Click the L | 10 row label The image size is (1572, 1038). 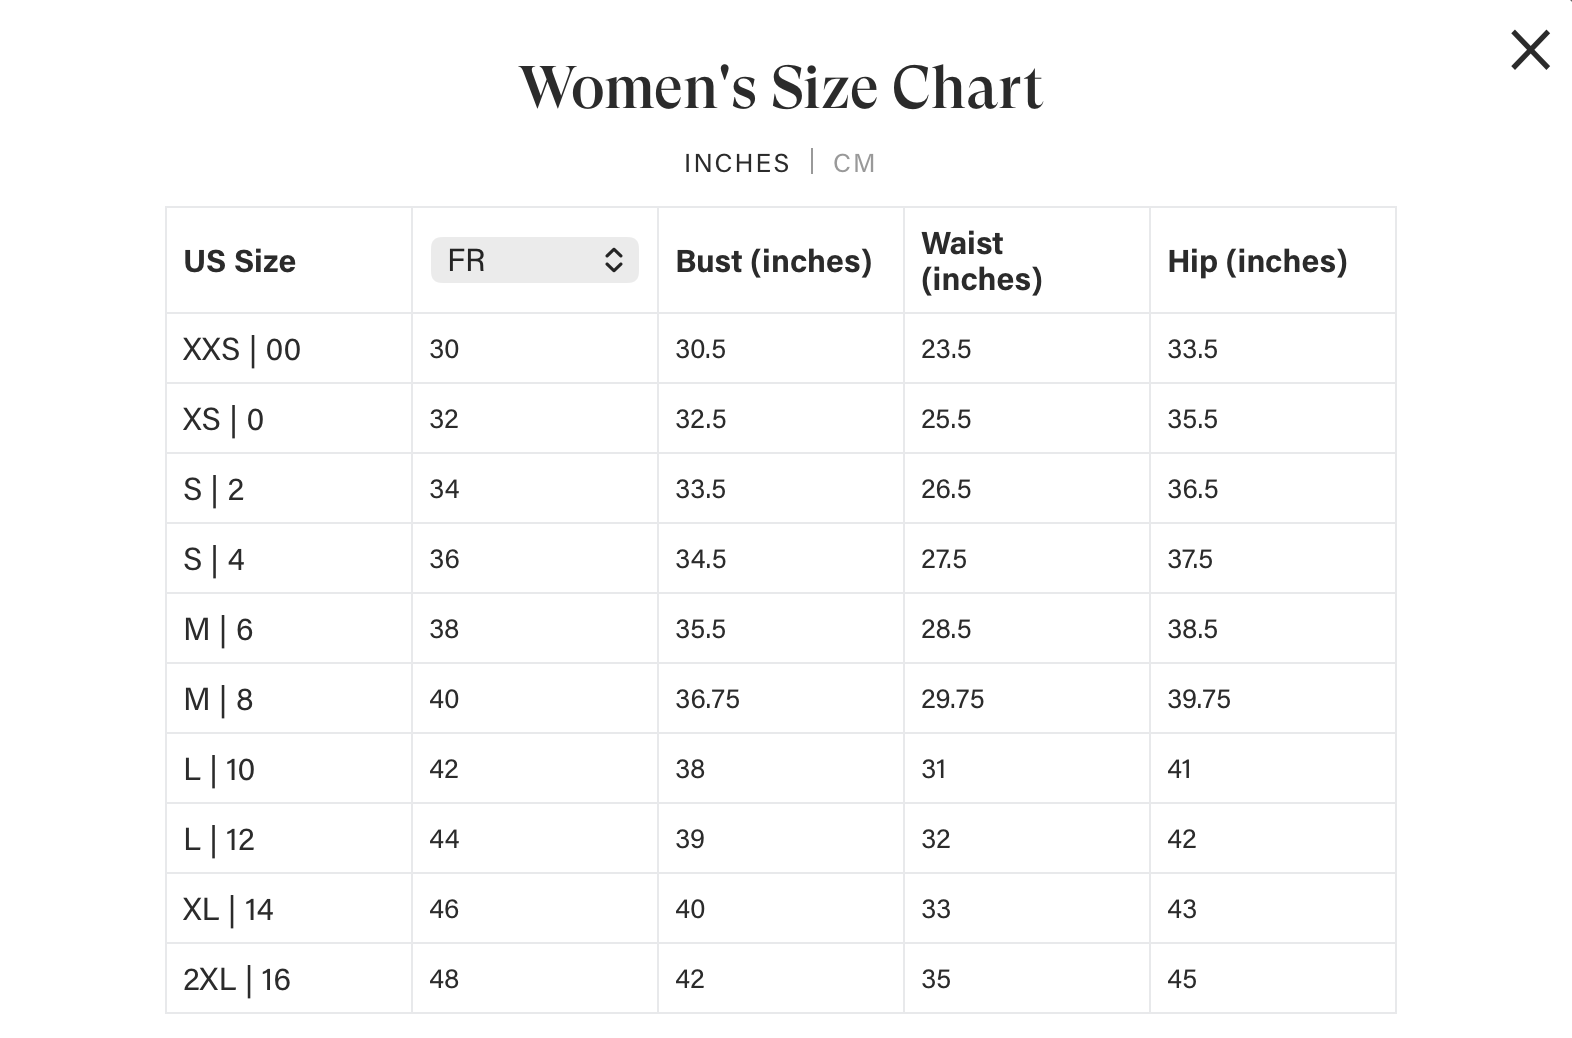(x=219, y=769)
